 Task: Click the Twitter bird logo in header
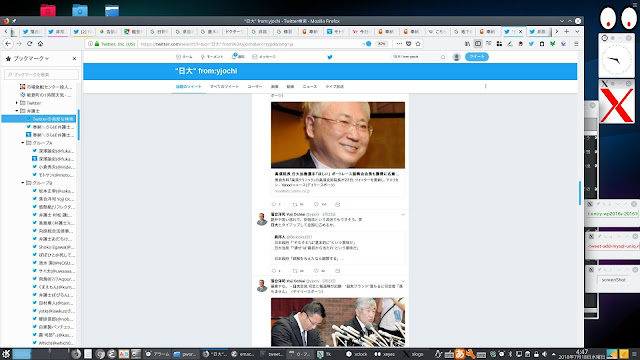(x=330, y=57)
